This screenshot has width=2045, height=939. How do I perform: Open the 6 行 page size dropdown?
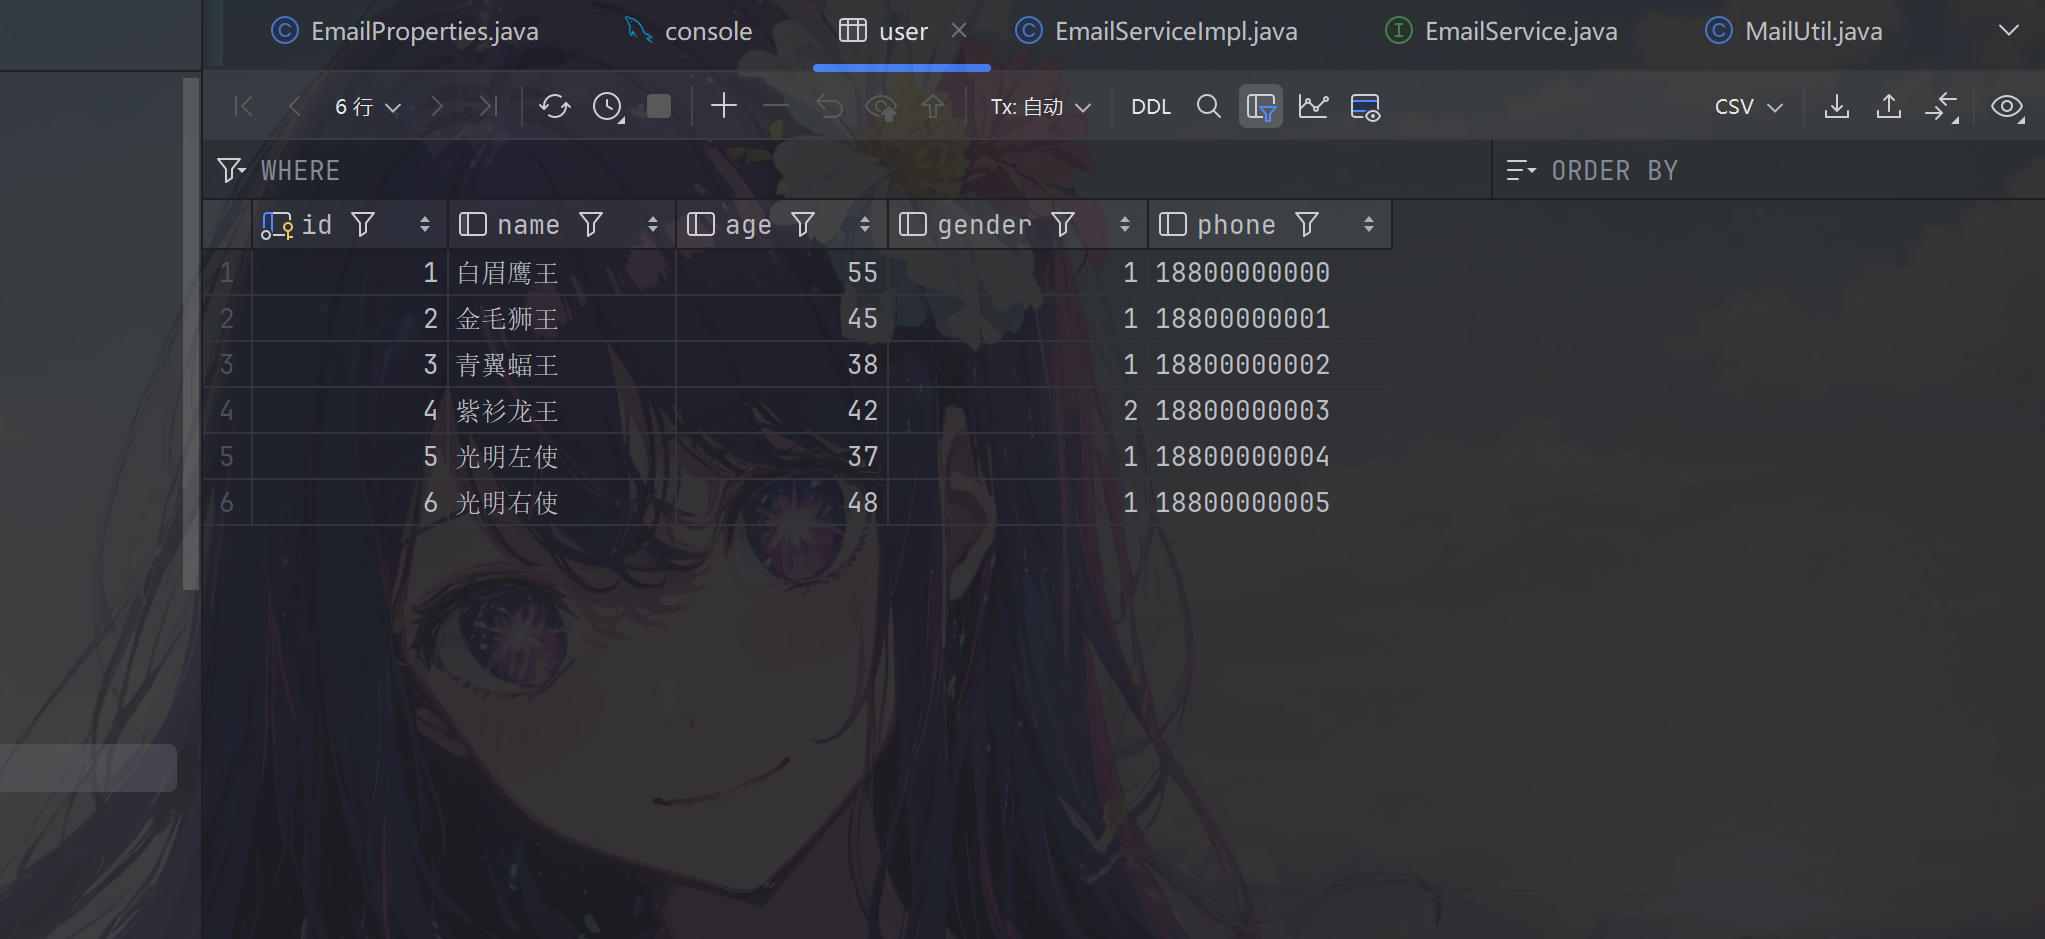pyautogui.click(x=368, y=106)
